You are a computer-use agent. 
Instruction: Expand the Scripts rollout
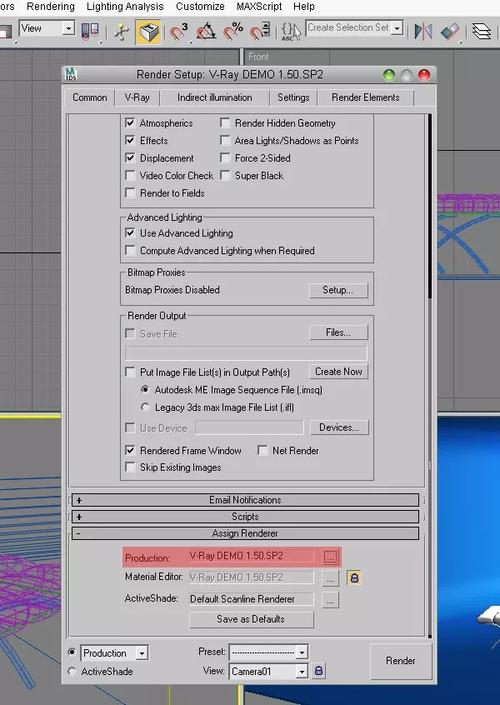[245, 516]
